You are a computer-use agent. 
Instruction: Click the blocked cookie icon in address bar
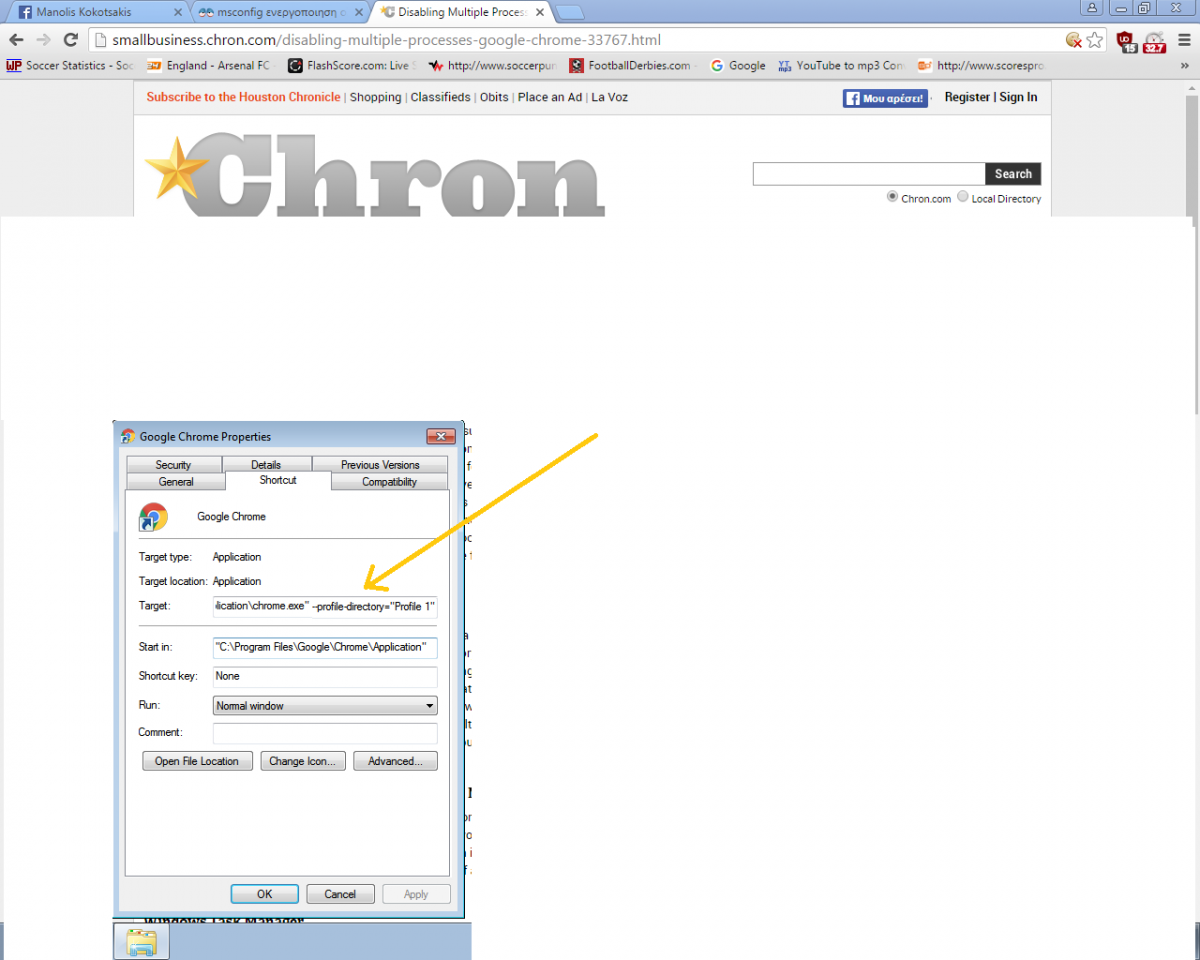1074,40
